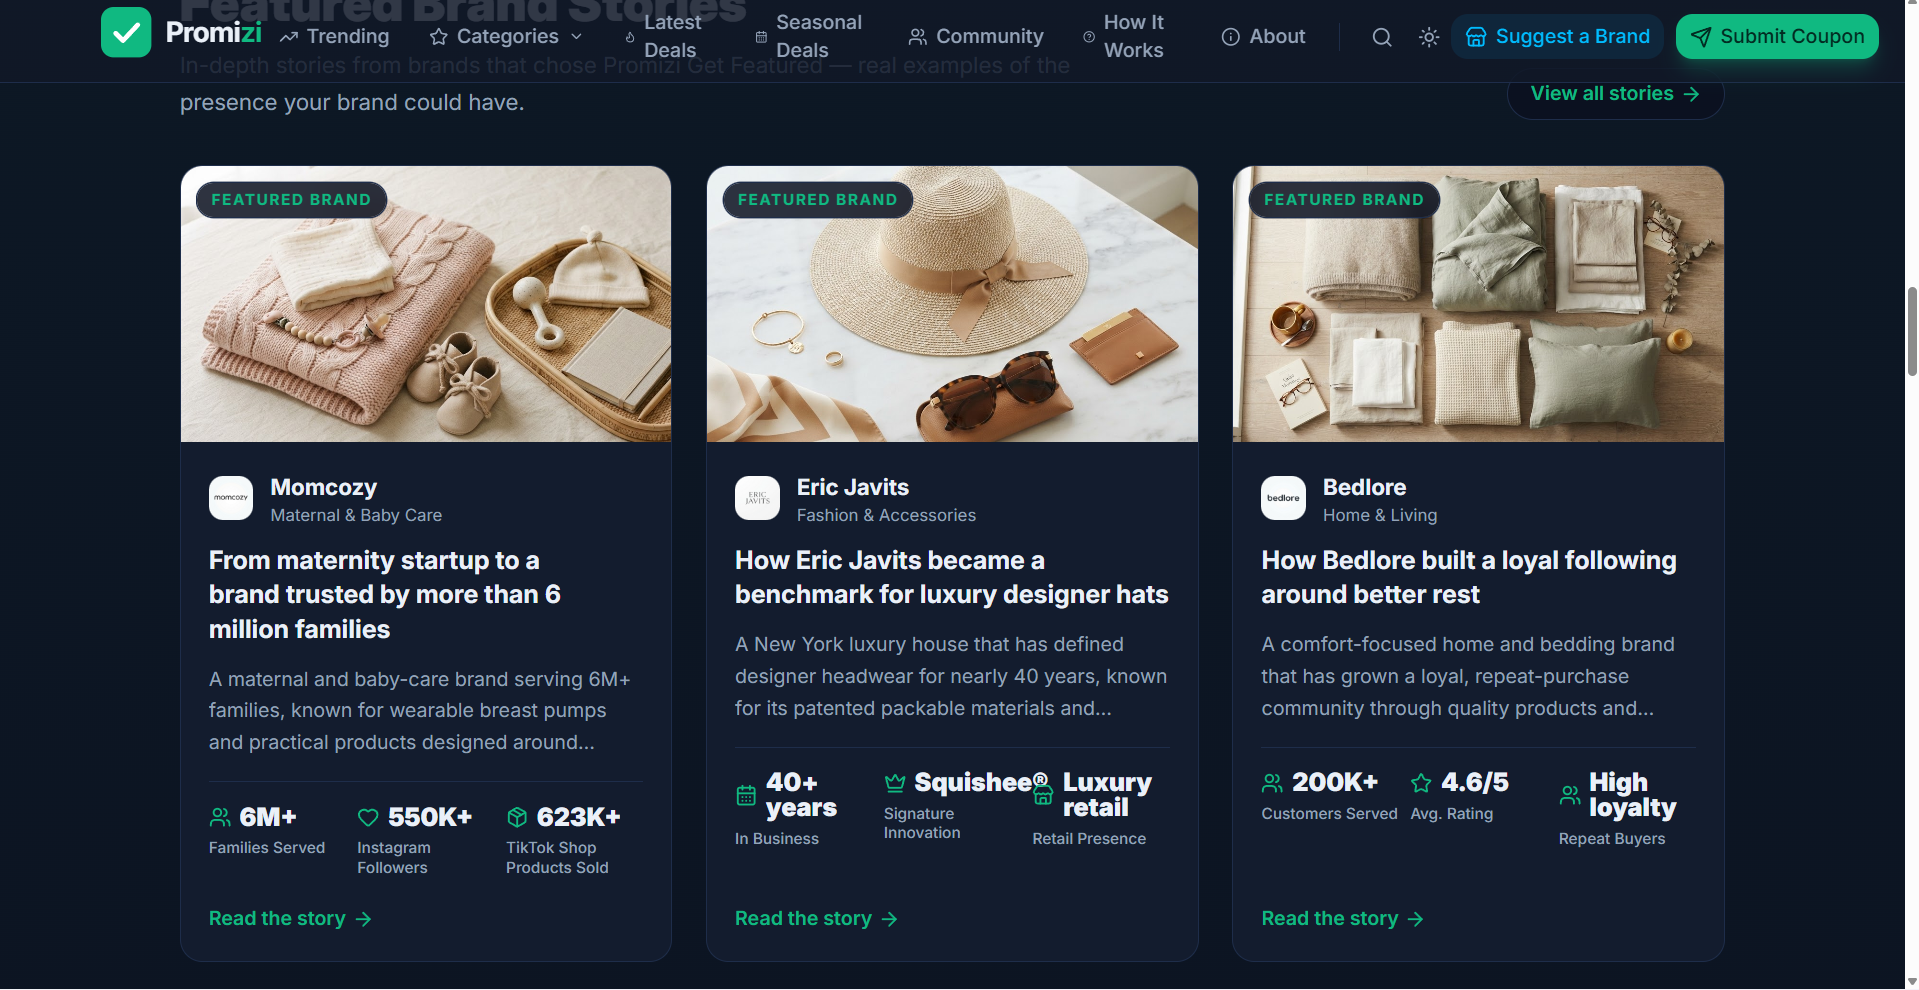Click the Eric Javits story headline

952,578
